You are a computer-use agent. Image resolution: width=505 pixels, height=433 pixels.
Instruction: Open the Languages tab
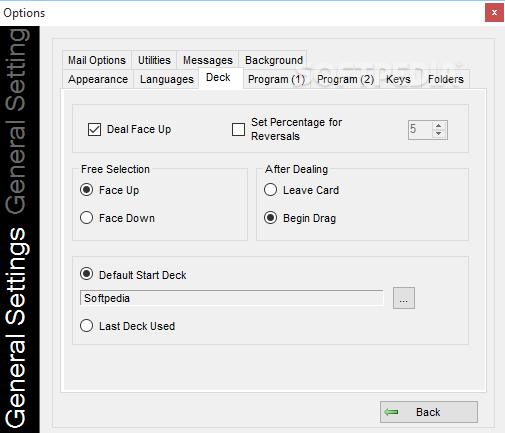click(167, 79)
